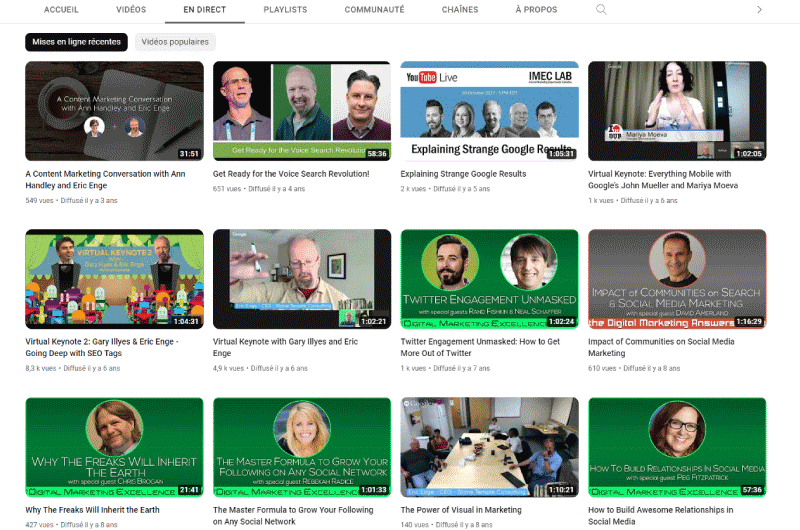This screenshot has width=800, height=530.
Task: Open the PLAYLISTS tab
Action: pyautogui.click(x=285, y=10)
